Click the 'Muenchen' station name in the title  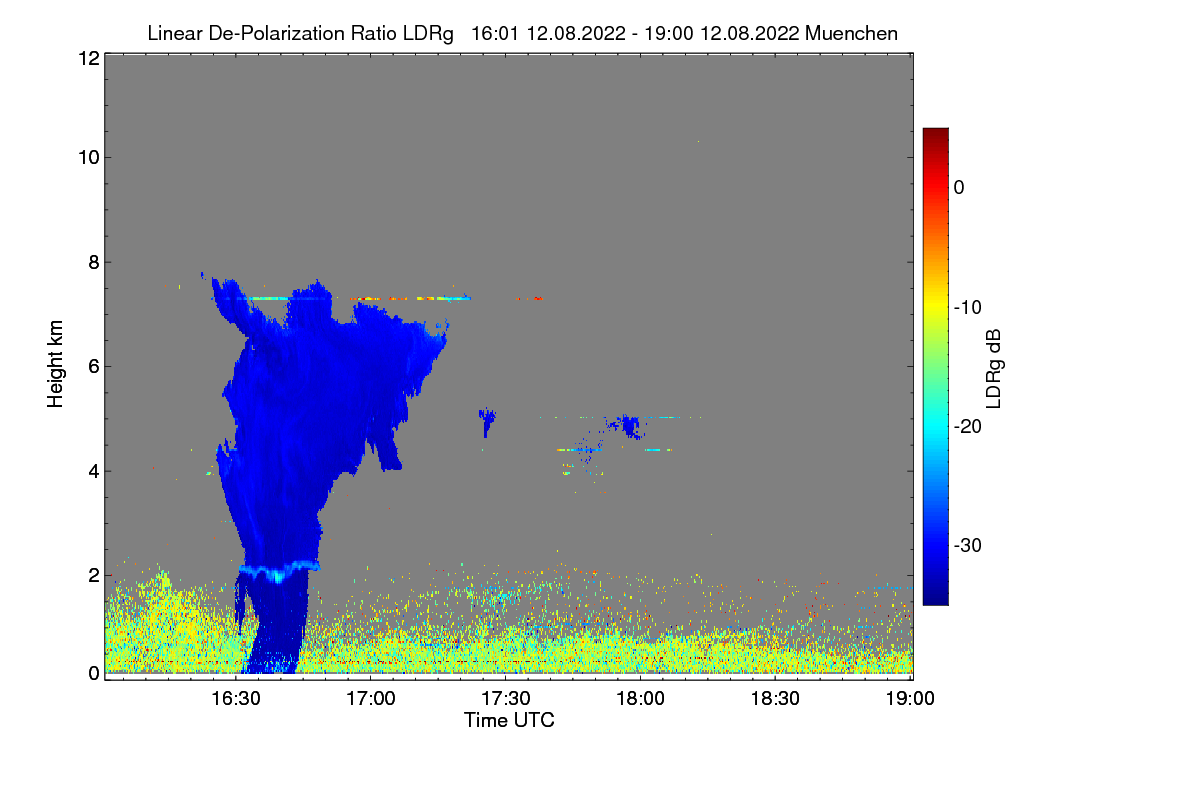851,33
